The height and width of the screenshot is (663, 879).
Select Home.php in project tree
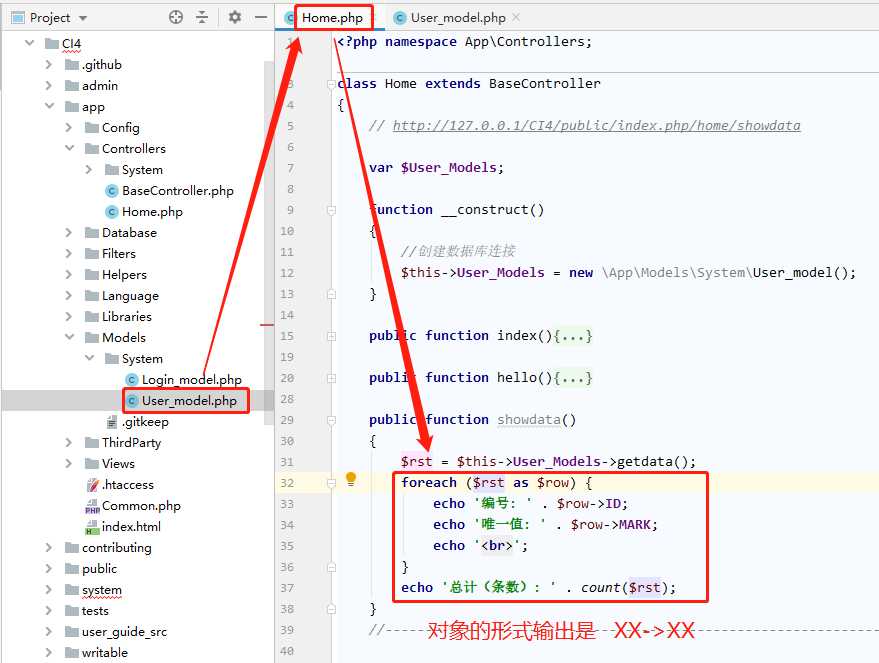(x=152, y=211)
